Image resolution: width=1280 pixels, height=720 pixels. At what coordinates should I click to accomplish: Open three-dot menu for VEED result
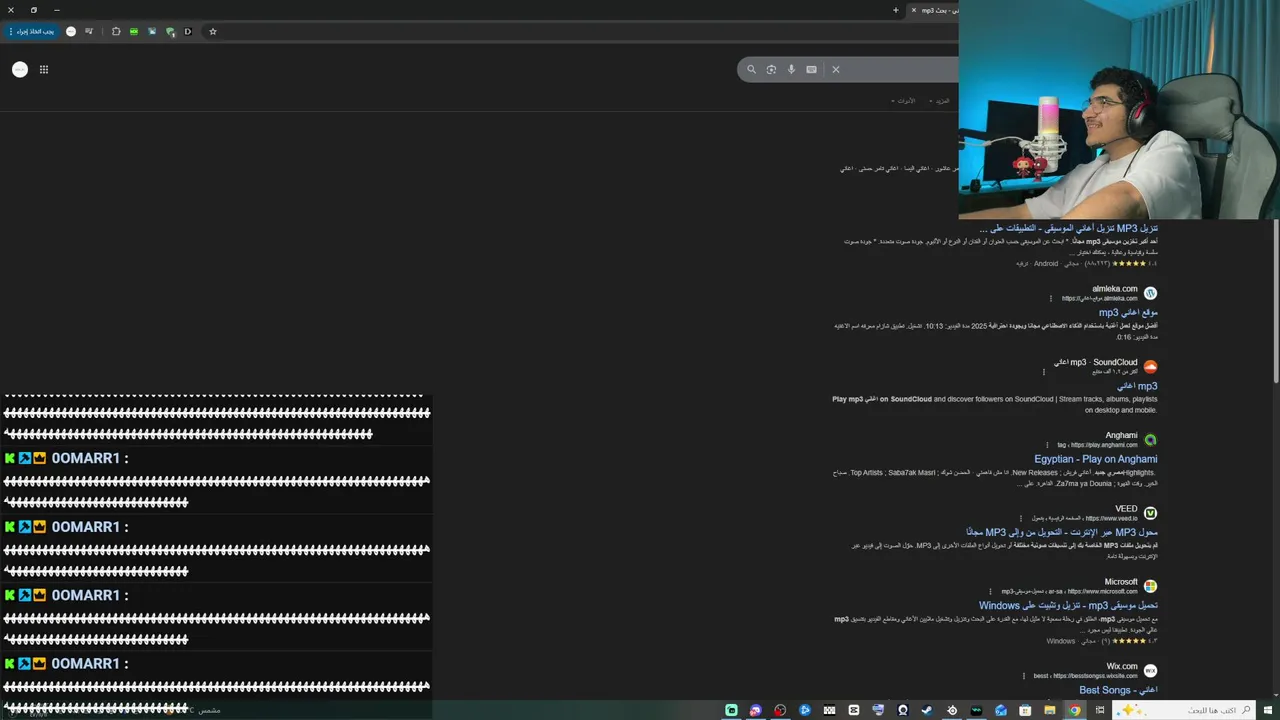point(1021,518)
